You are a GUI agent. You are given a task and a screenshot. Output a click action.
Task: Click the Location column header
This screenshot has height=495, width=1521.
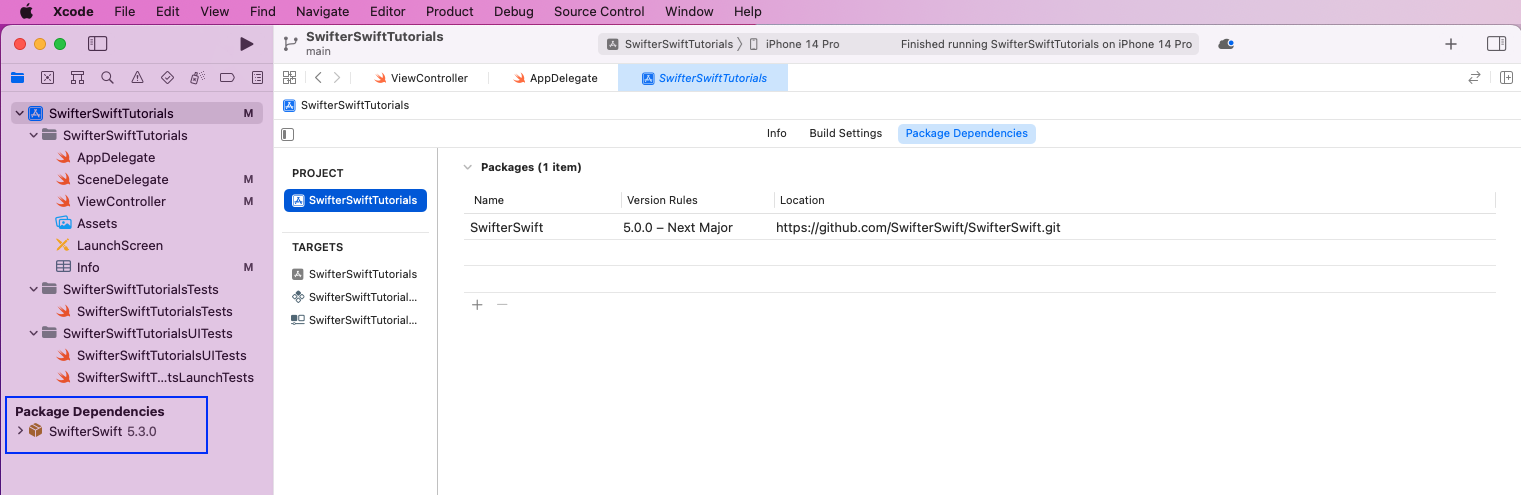point(802,201)
